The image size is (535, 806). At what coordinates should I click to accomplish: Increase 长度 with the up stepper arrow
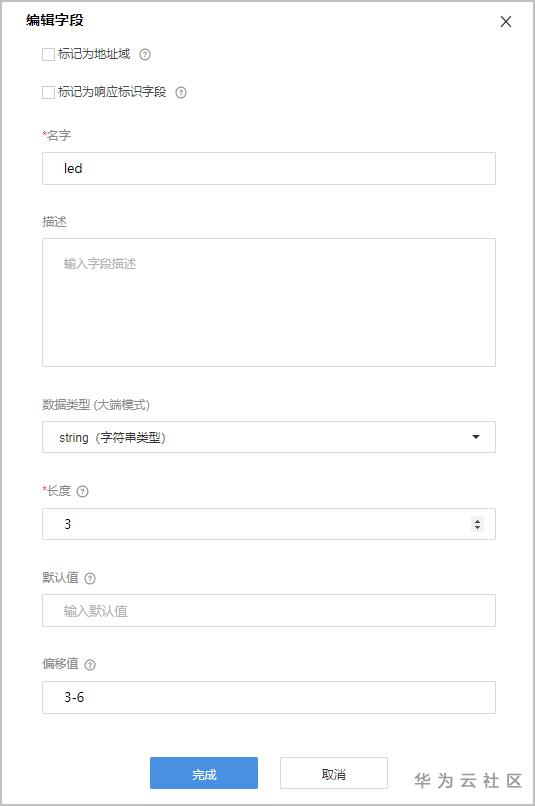point(477,521)
